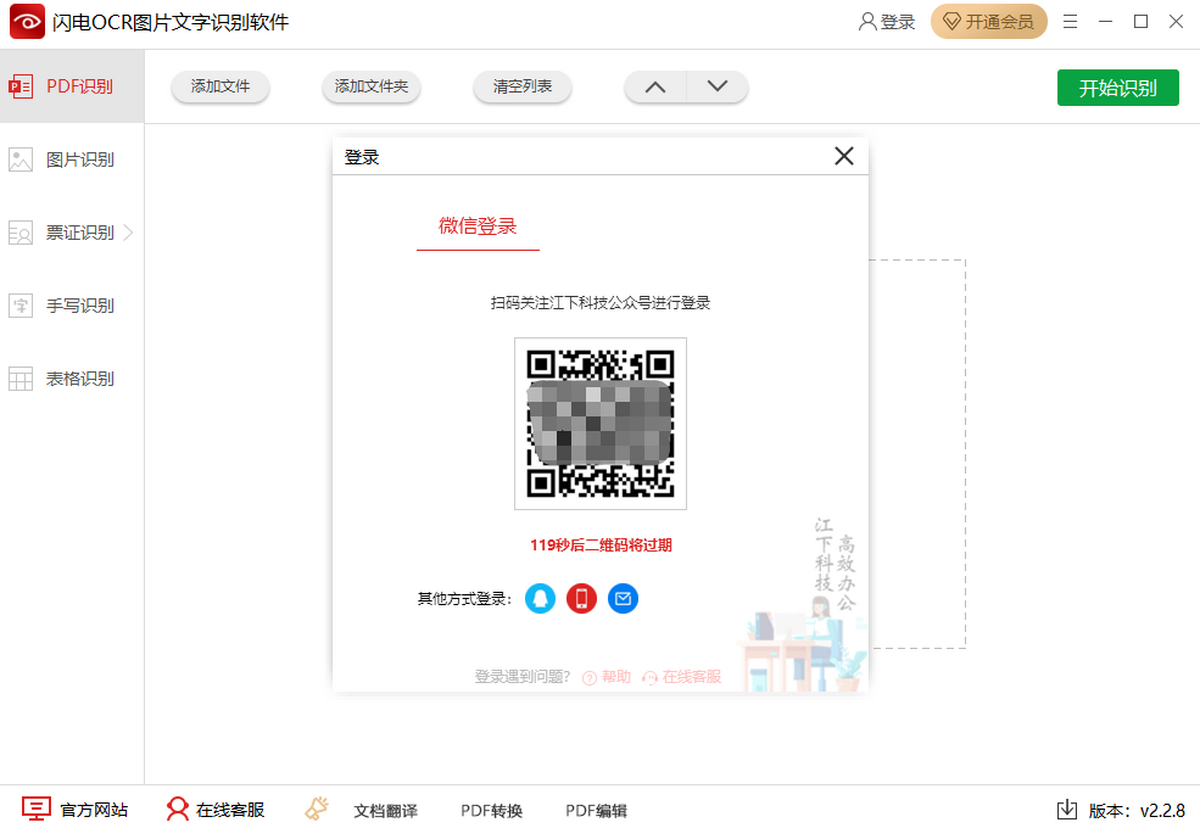Click the version download icon

pos(1067,809)
